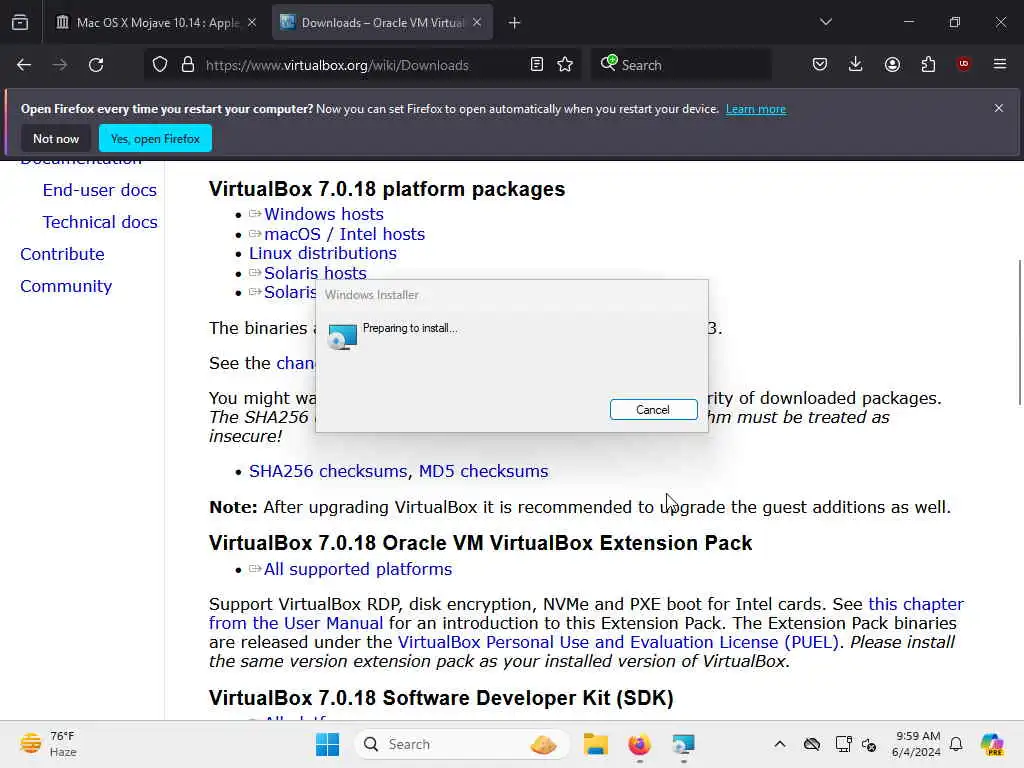
Task: Download macOS / Intel hosts package
Action: click(344, 234)
